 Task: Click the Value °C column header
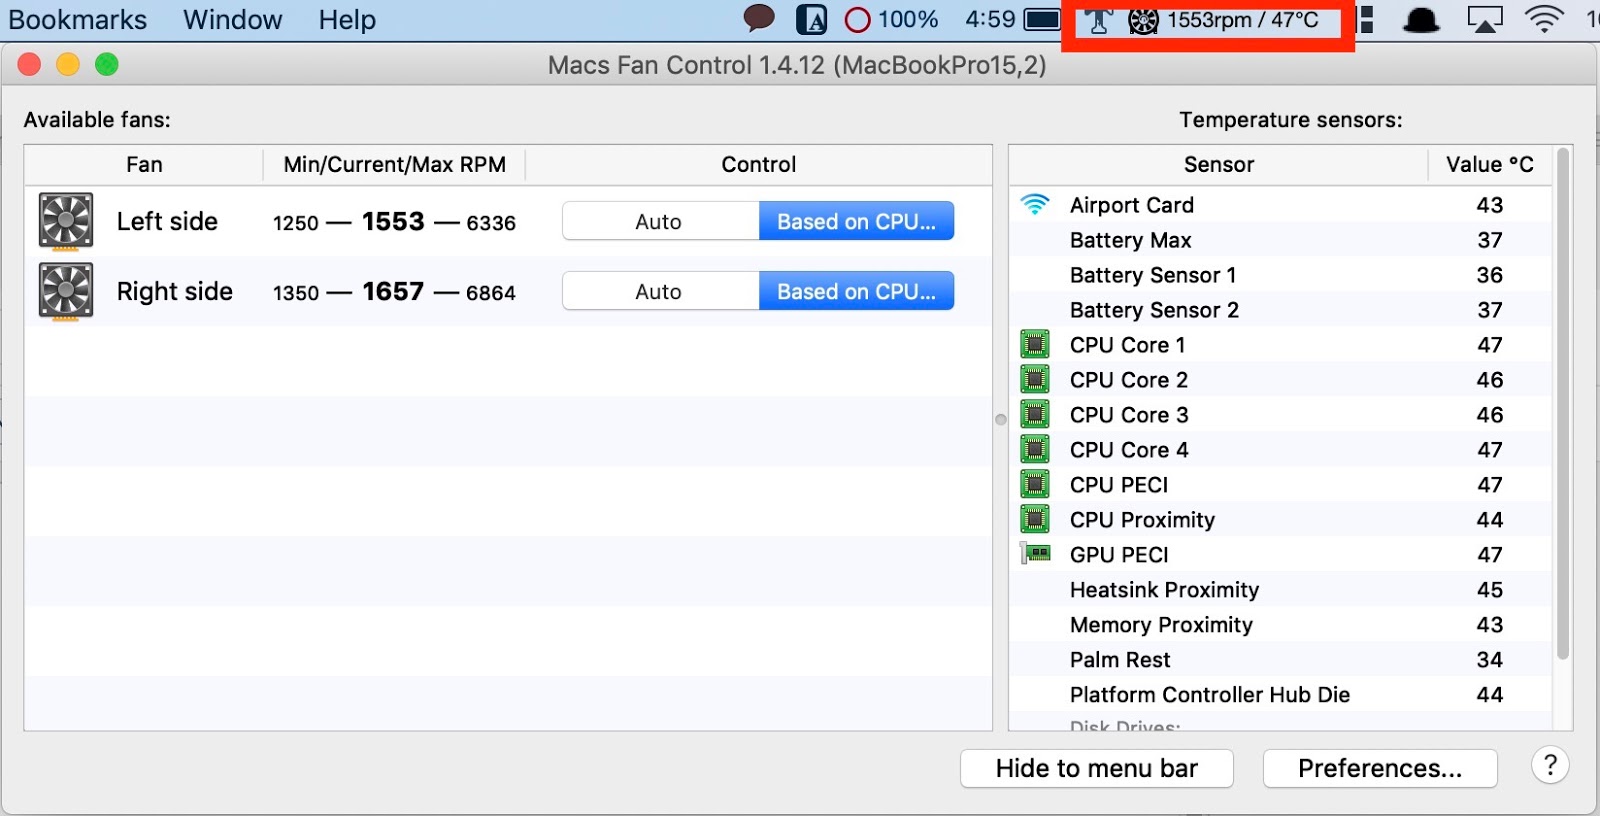click(x=1489, y=164)
